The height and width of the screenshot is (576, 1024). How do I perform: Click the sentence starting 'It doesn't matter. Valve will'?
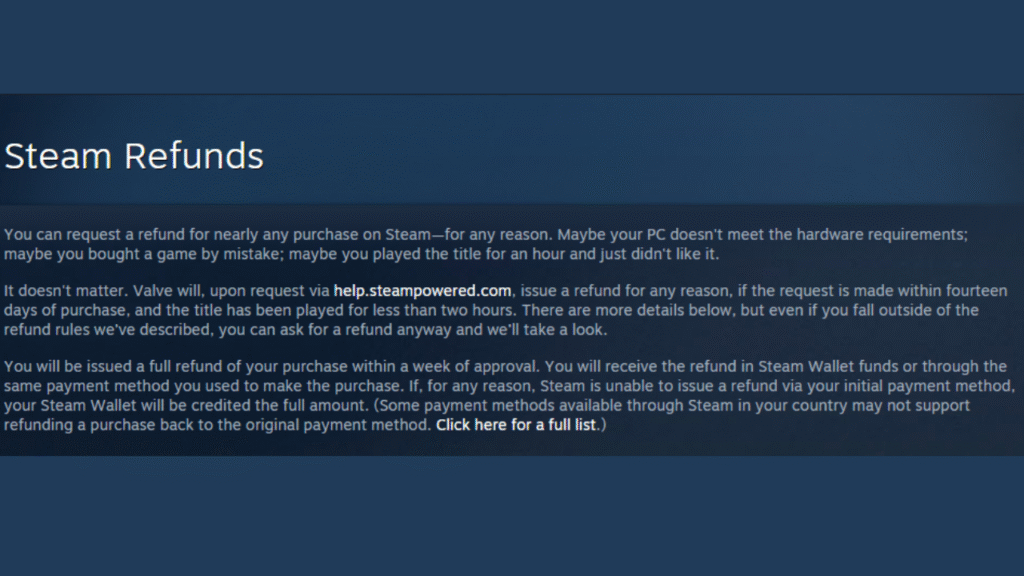click(x=505, y=310)
